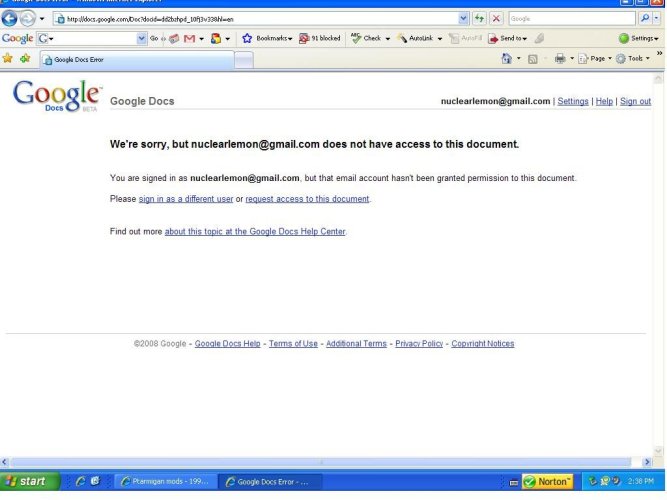Click the Norton taskbar button
667x500 pixels.
[547, 482]
